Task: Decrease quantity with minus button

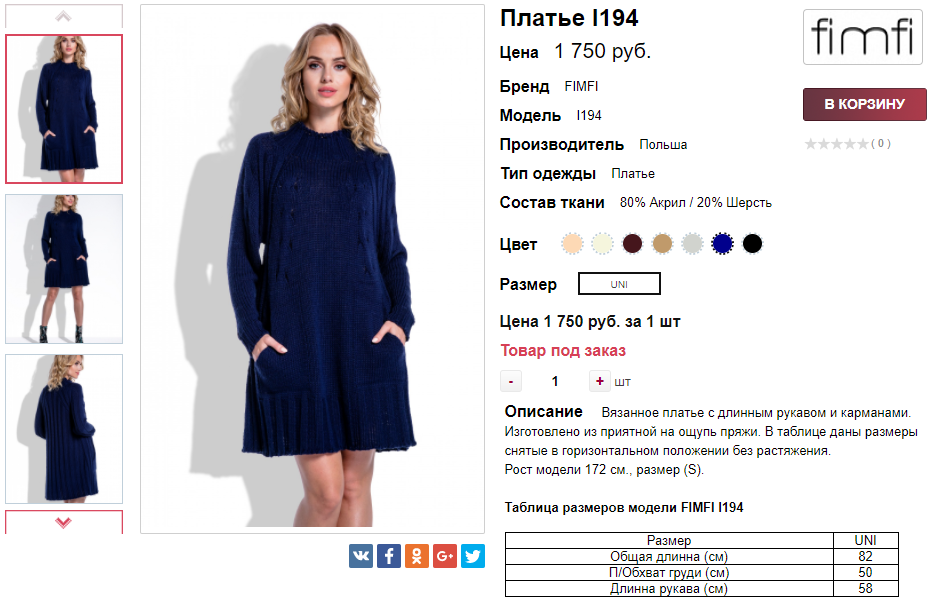Action: (511, 381)
